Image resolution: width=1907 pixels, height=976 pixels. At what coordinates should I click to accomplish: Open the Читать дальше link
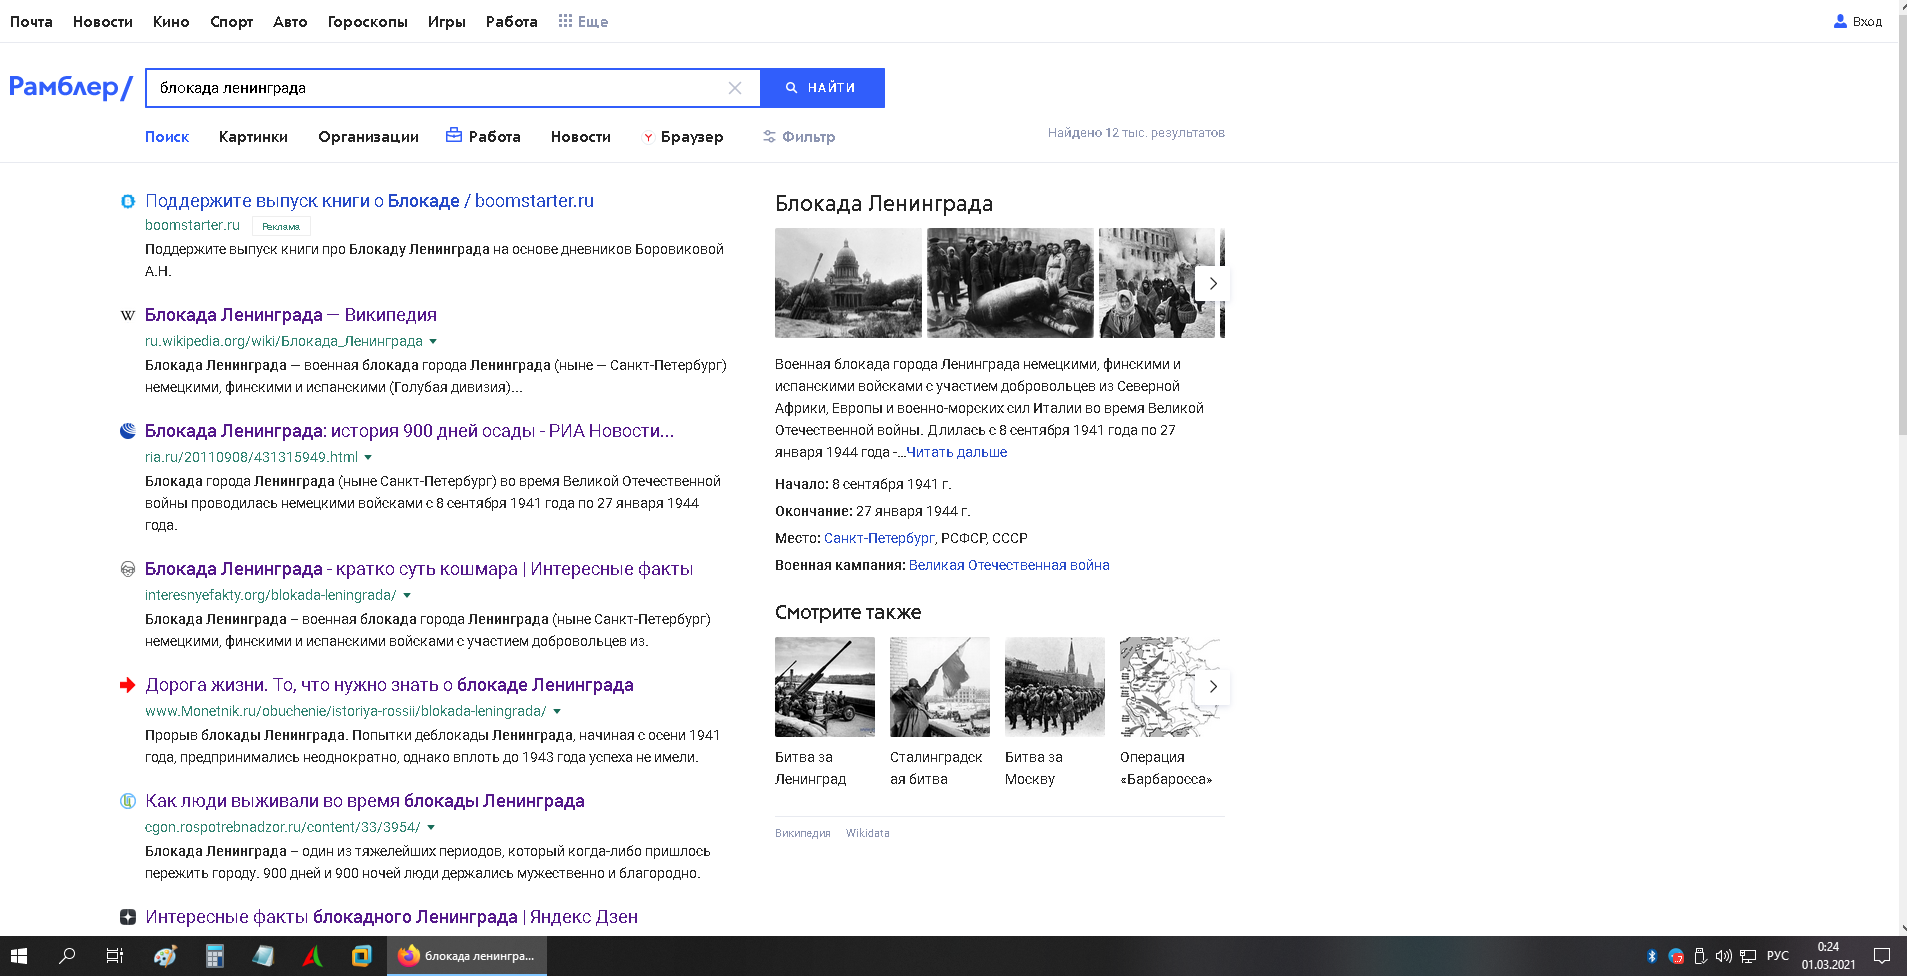957,453
